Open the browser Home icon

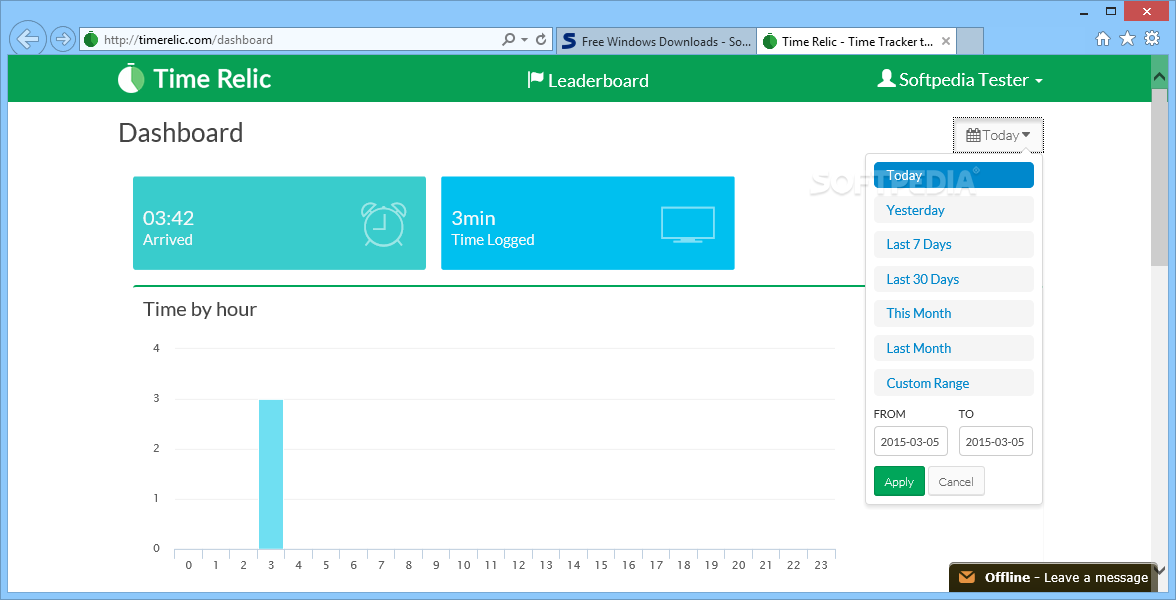click(1102, 39)
